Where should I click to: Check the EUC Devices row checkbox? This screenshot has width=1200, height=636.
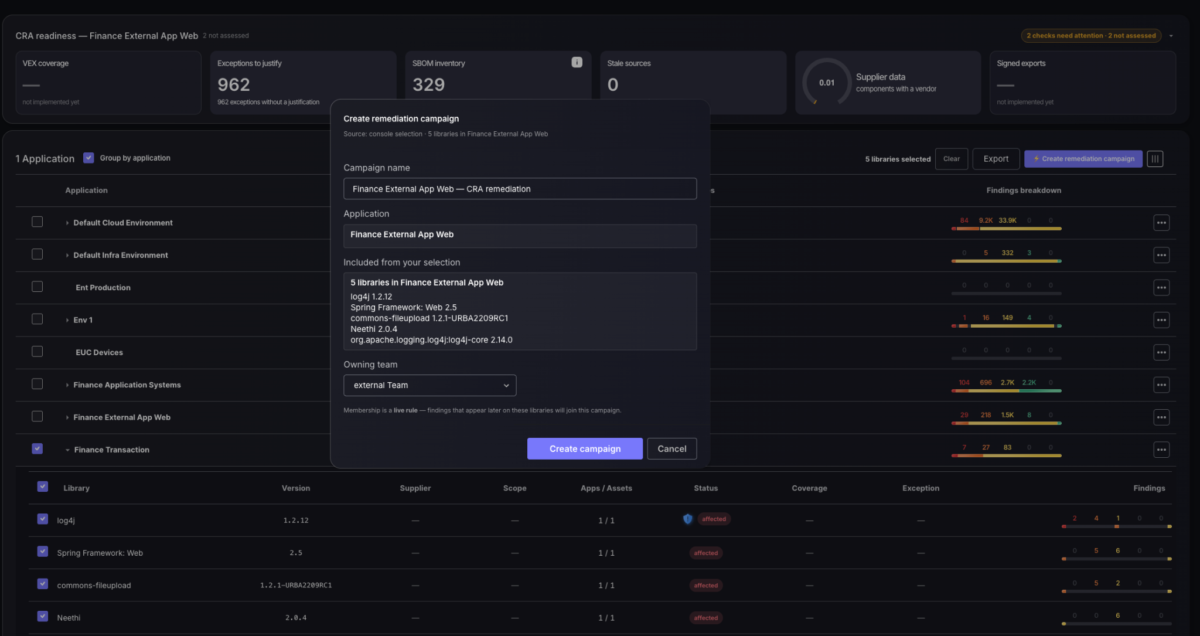click(x=37, y=351)
